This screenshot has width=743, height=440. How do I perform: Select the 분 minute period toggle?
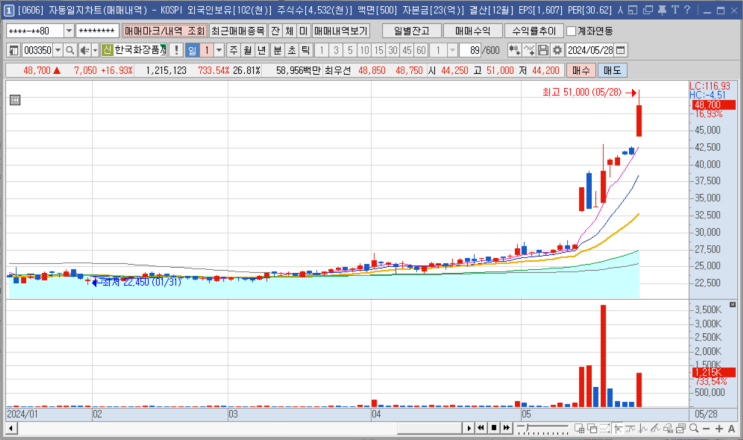[x=278, y=50]
